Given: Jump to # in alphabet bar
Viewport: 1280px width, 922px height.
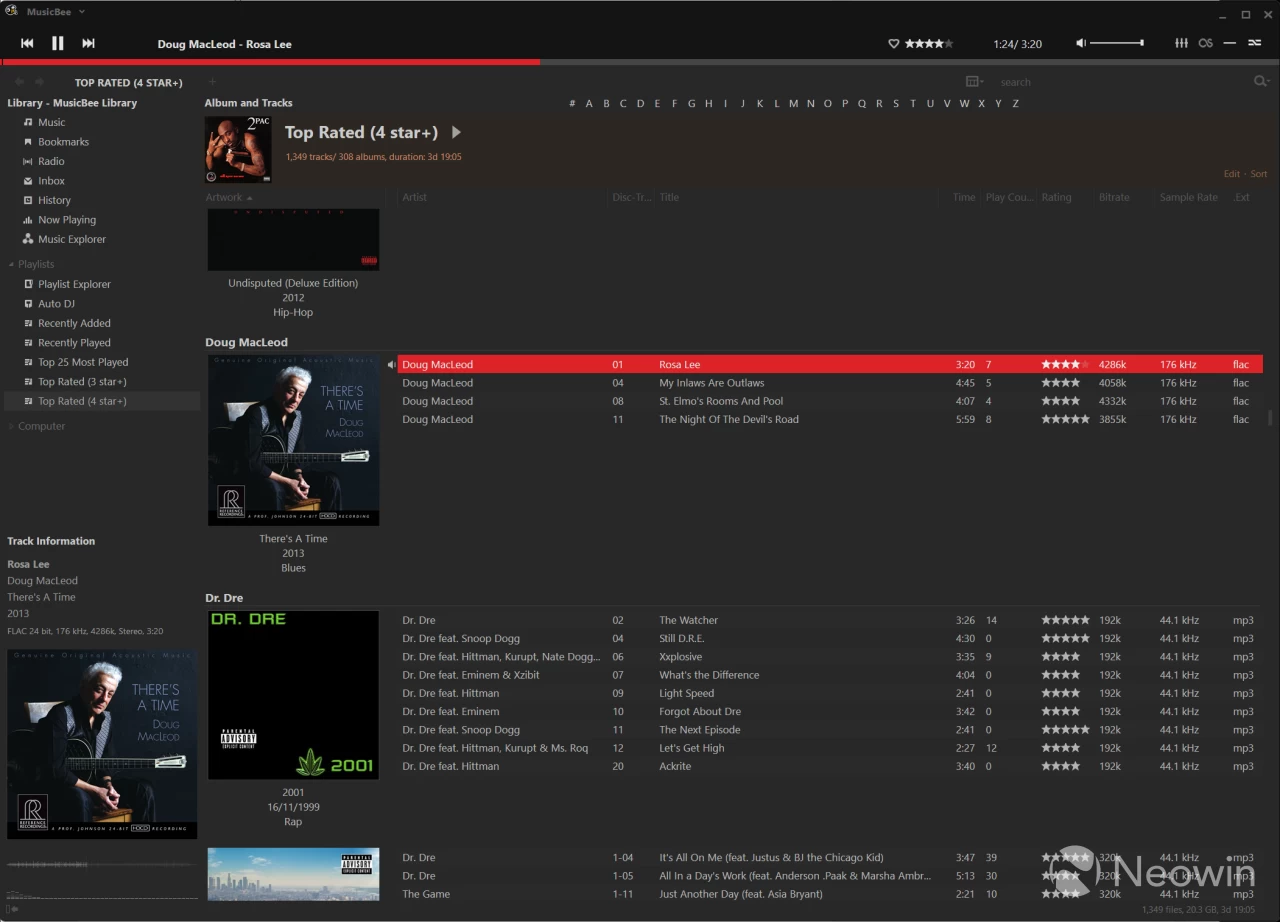Looking at the screenshot, I should pos(572,103).
